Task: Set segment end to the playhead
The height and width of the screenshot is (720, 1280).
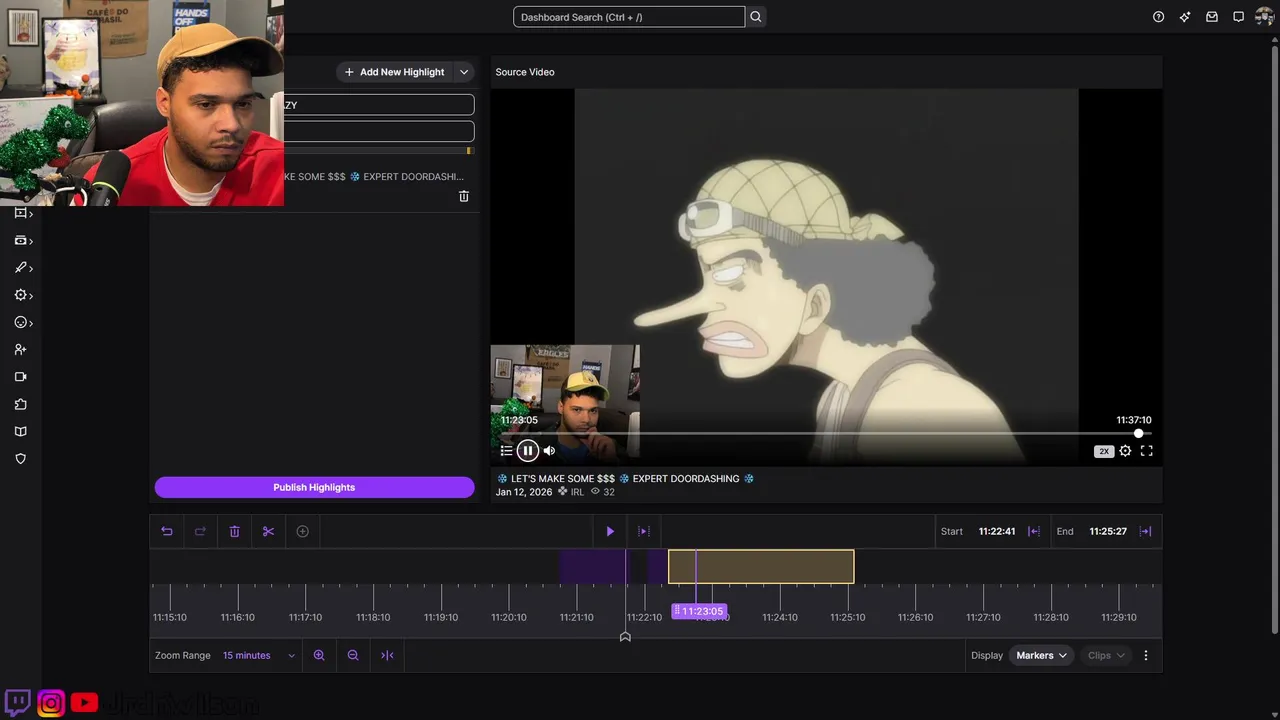Action: point(1146,531)
